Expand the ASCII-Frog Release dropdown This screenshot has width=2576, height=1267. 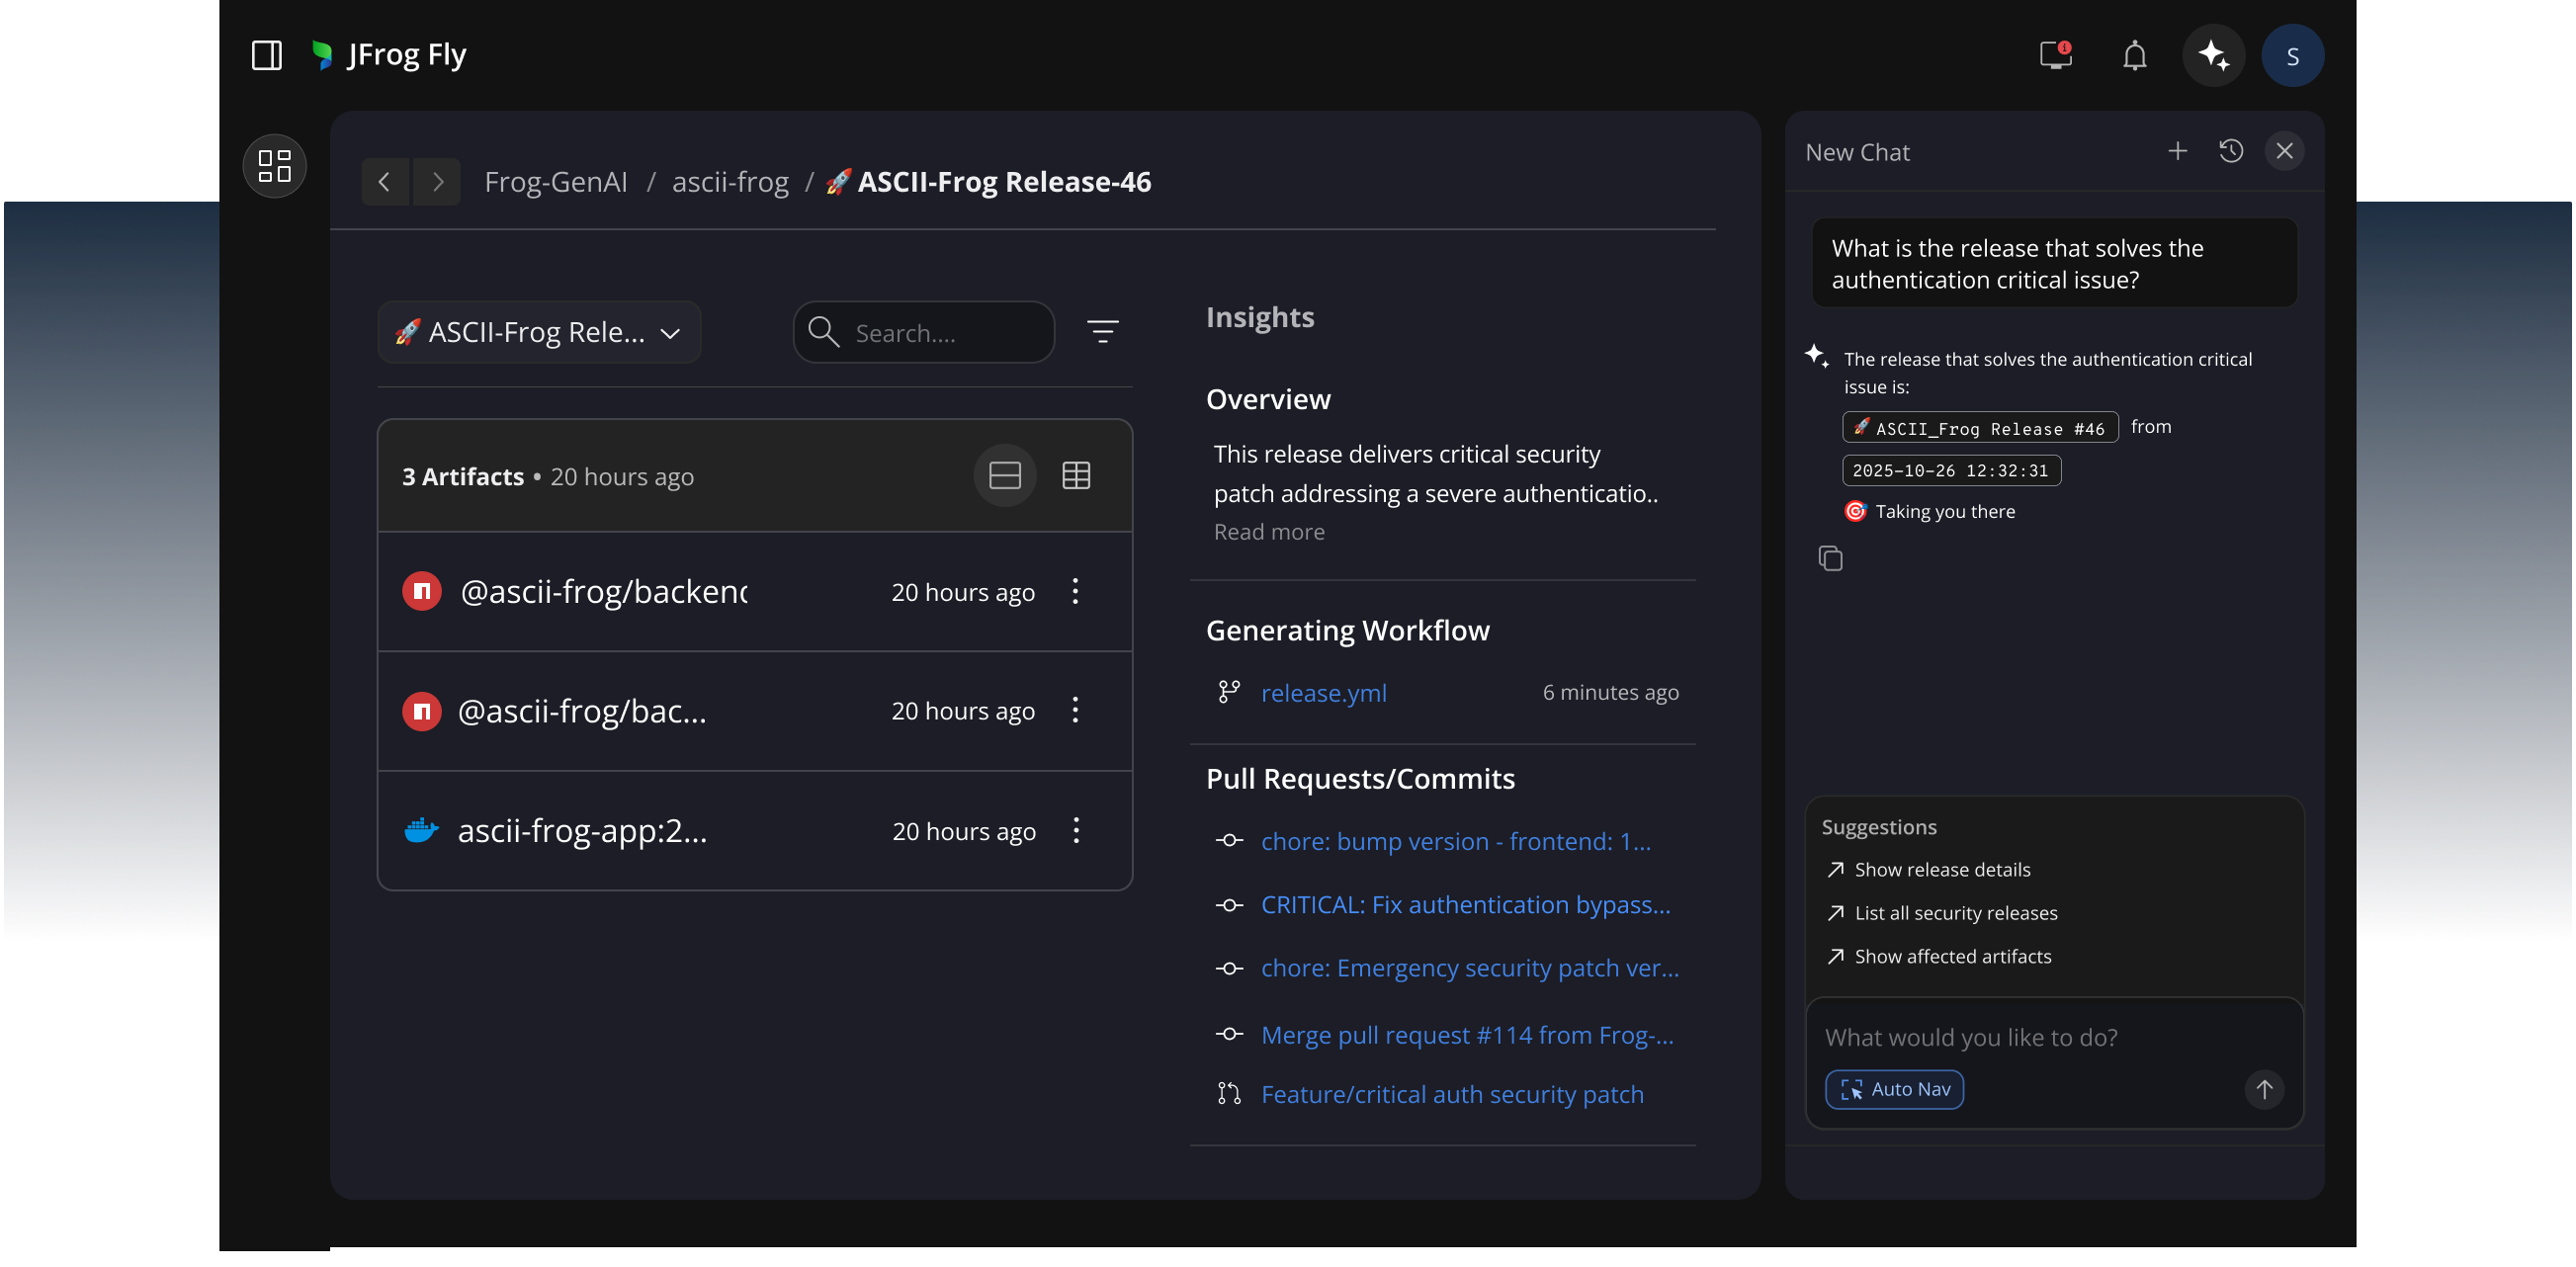(x=539, y=332)
